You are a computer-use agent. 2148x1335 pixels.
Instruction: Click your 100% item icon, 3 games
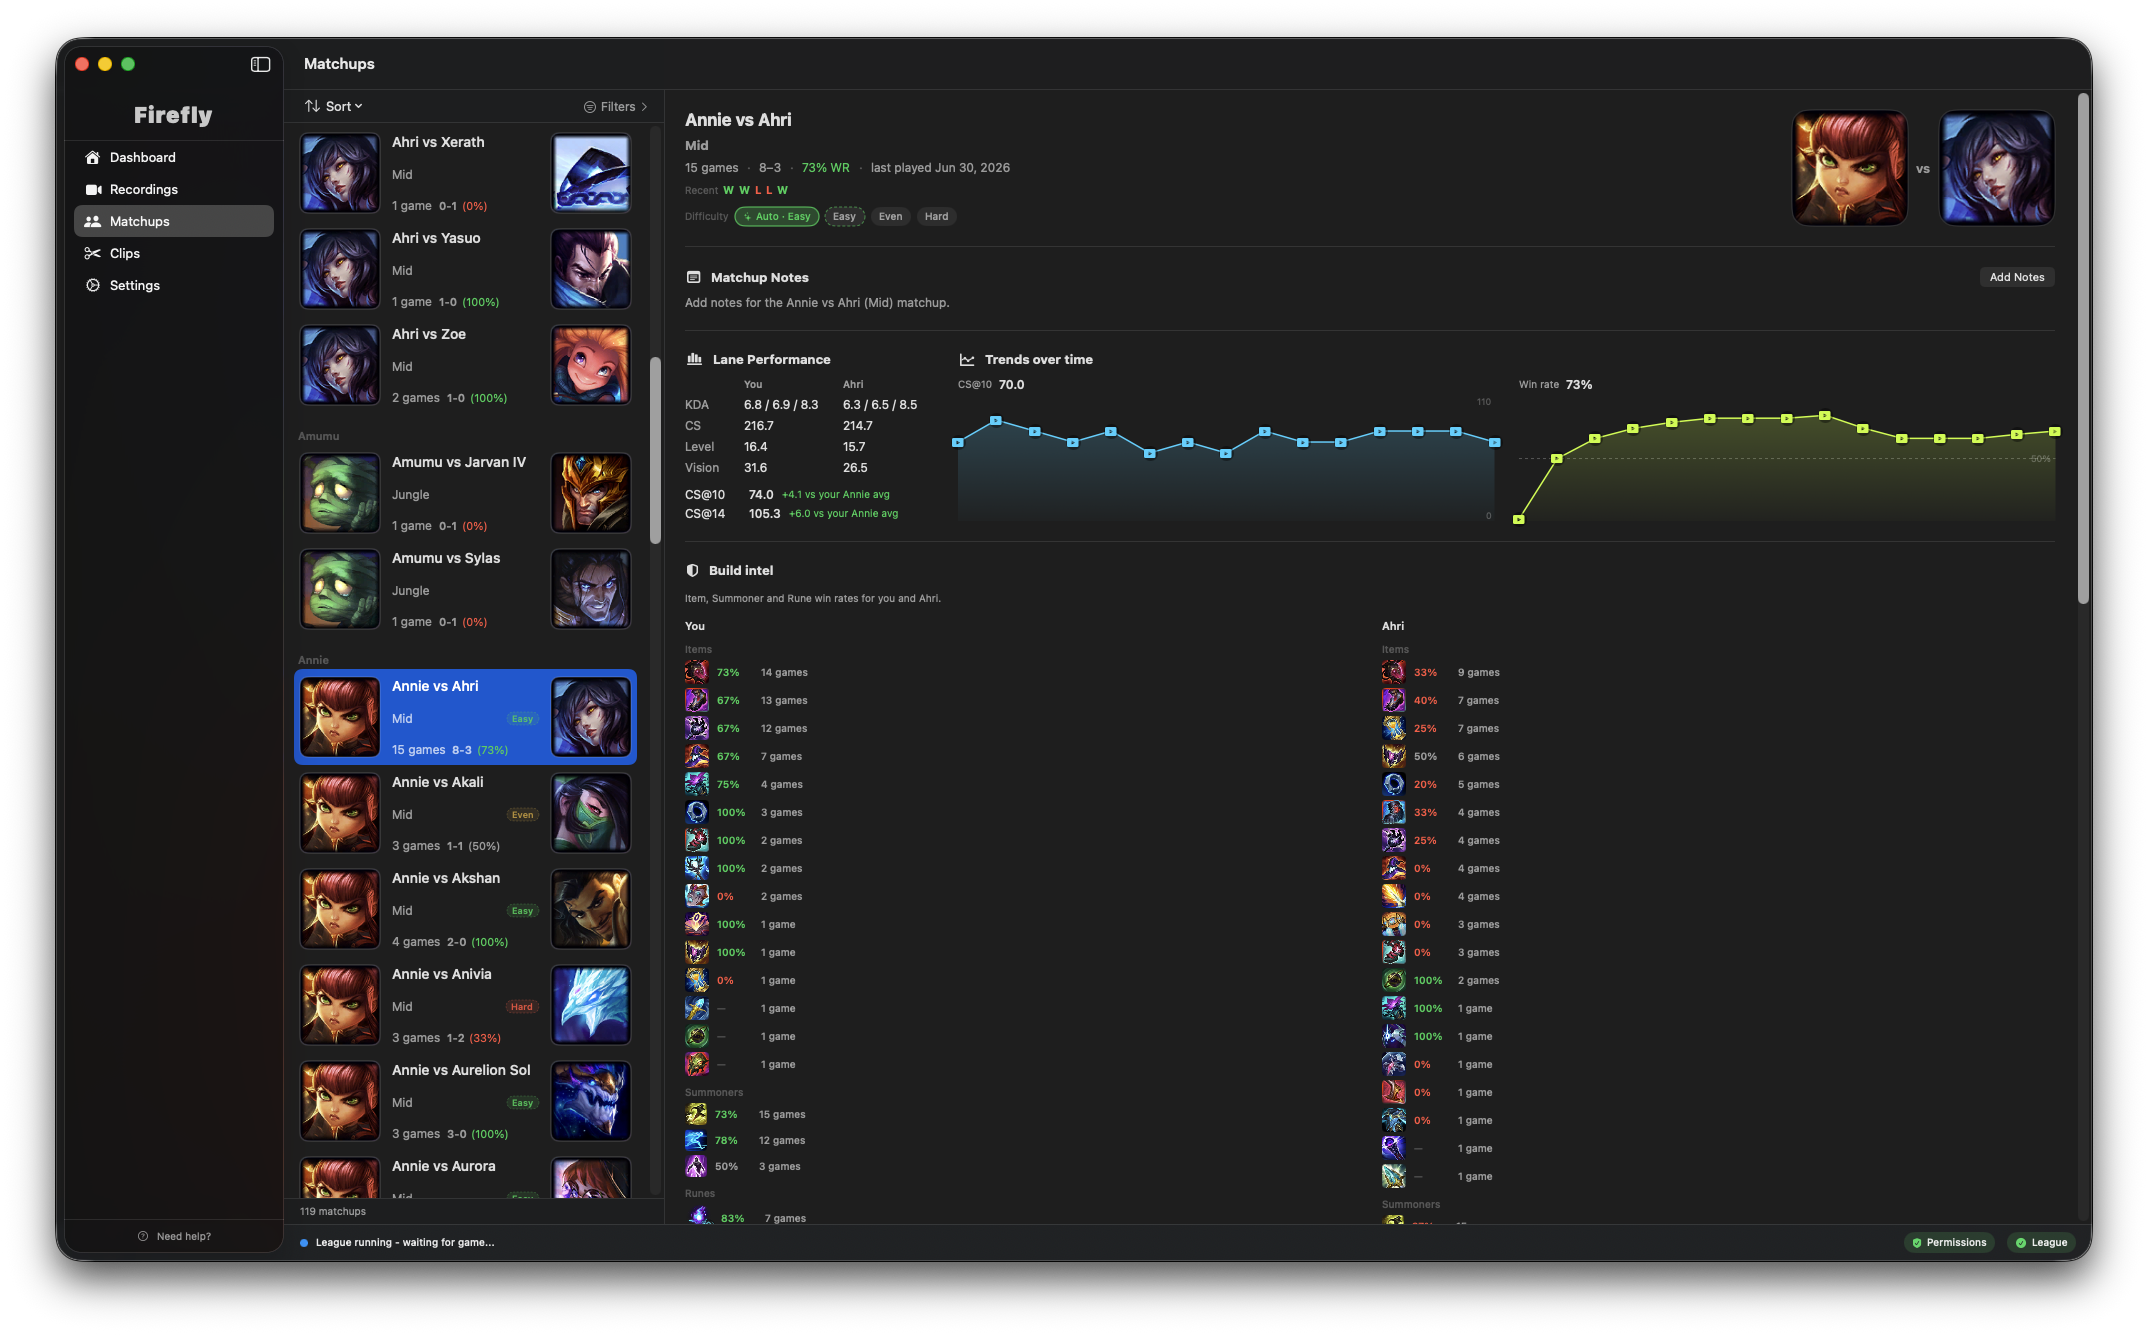coord(696,812)
